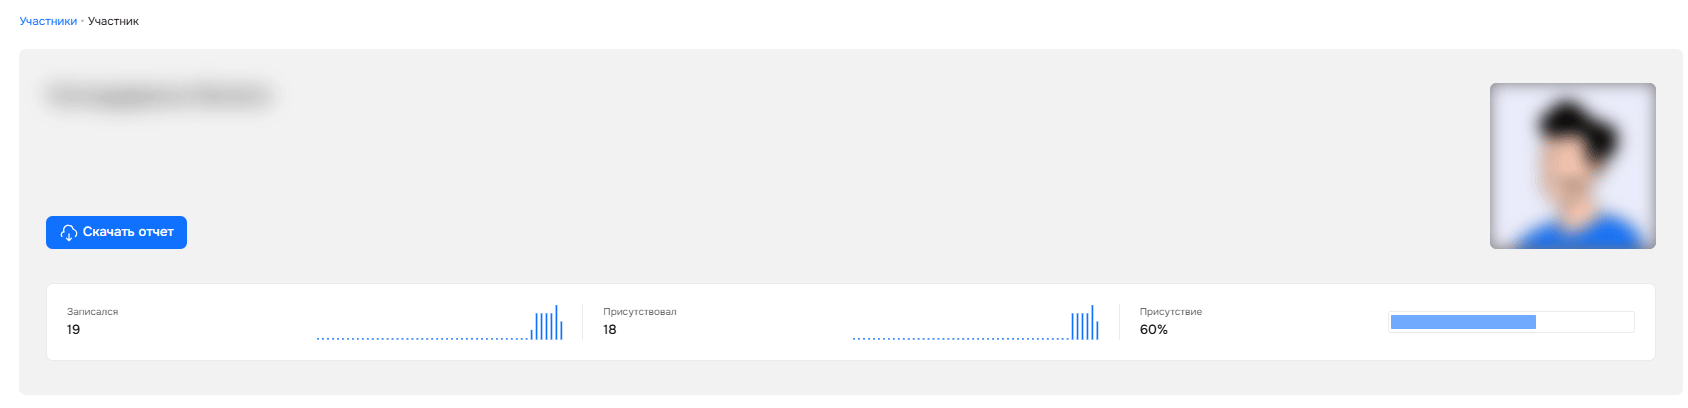Click the Присутствие stat label
The image size is (1688, 408).
[1170, 312]
